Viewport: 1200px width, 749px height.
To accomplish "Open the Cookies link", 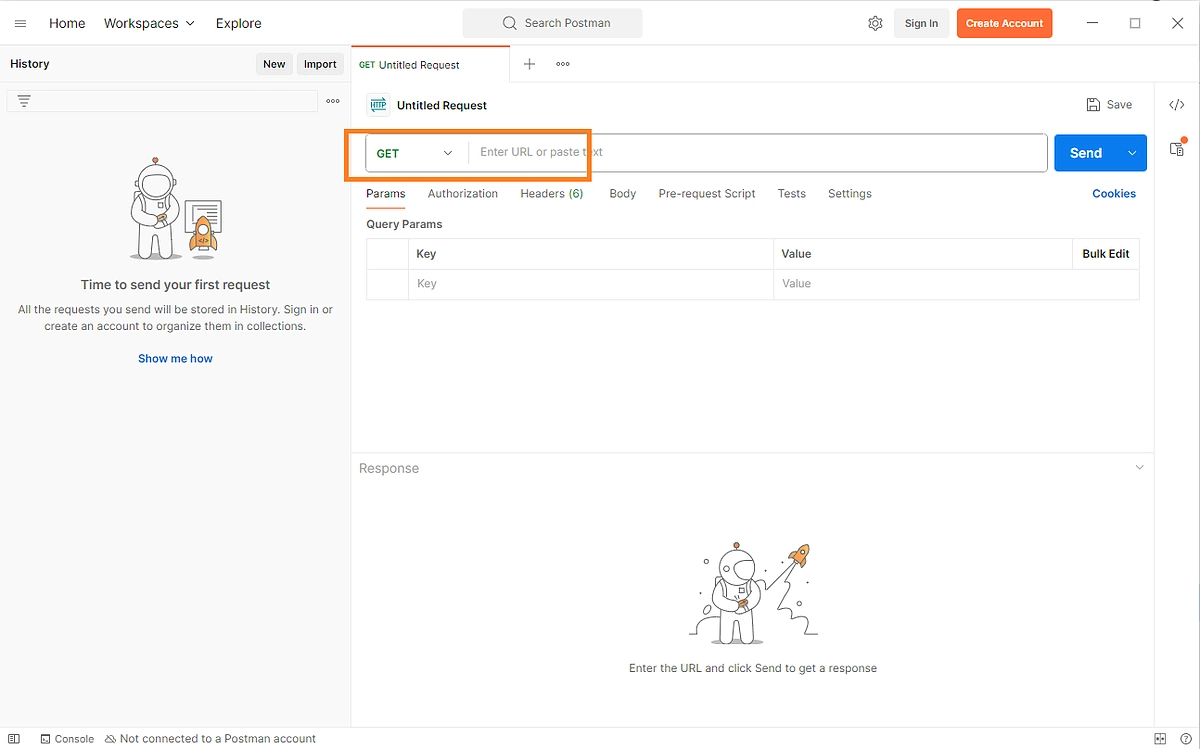I will [x=1114, y=194].
